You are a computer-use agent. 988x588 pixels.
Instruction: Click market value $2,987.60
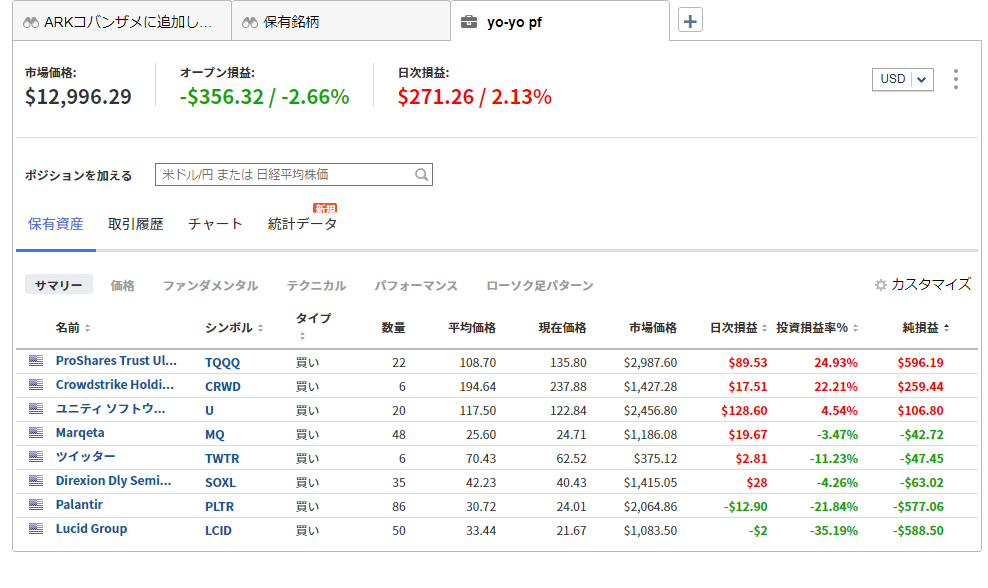[650, 362]
